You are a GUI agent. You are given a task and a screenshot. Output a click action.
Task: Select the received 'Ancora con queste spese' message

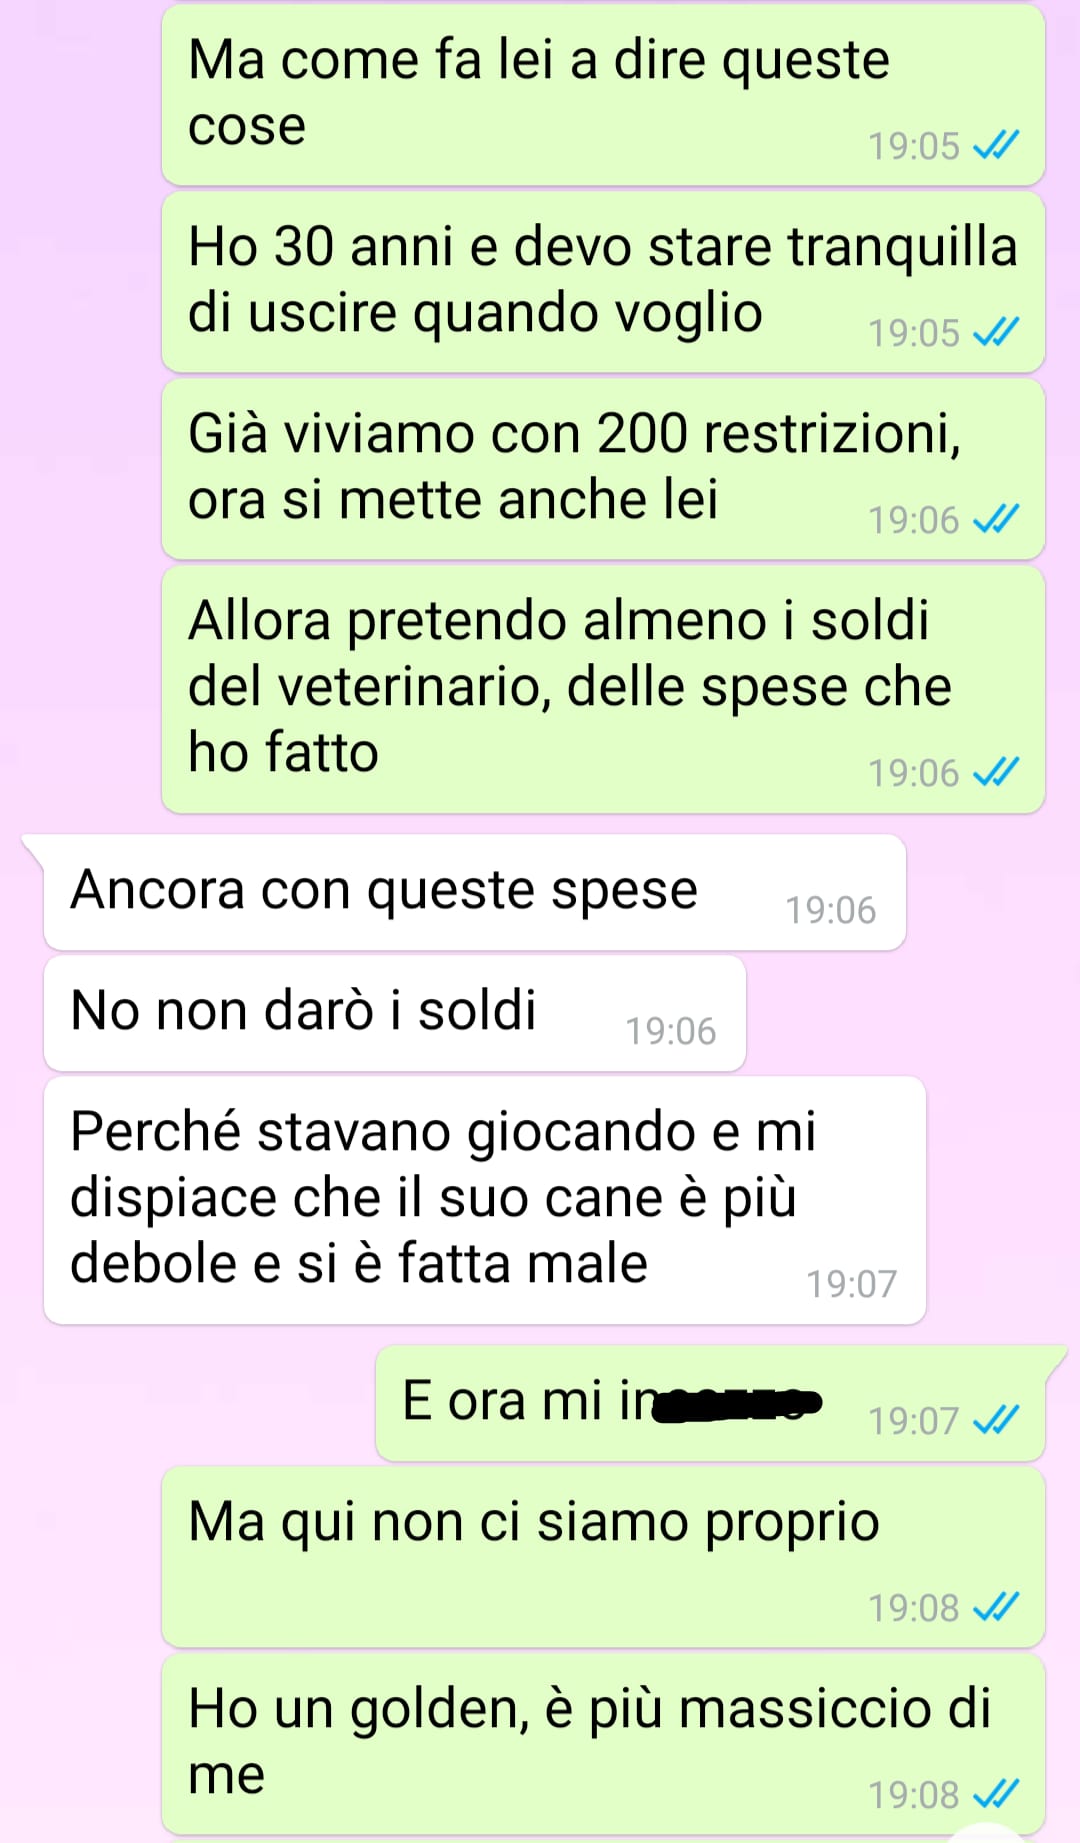click(x=475, y=892)
